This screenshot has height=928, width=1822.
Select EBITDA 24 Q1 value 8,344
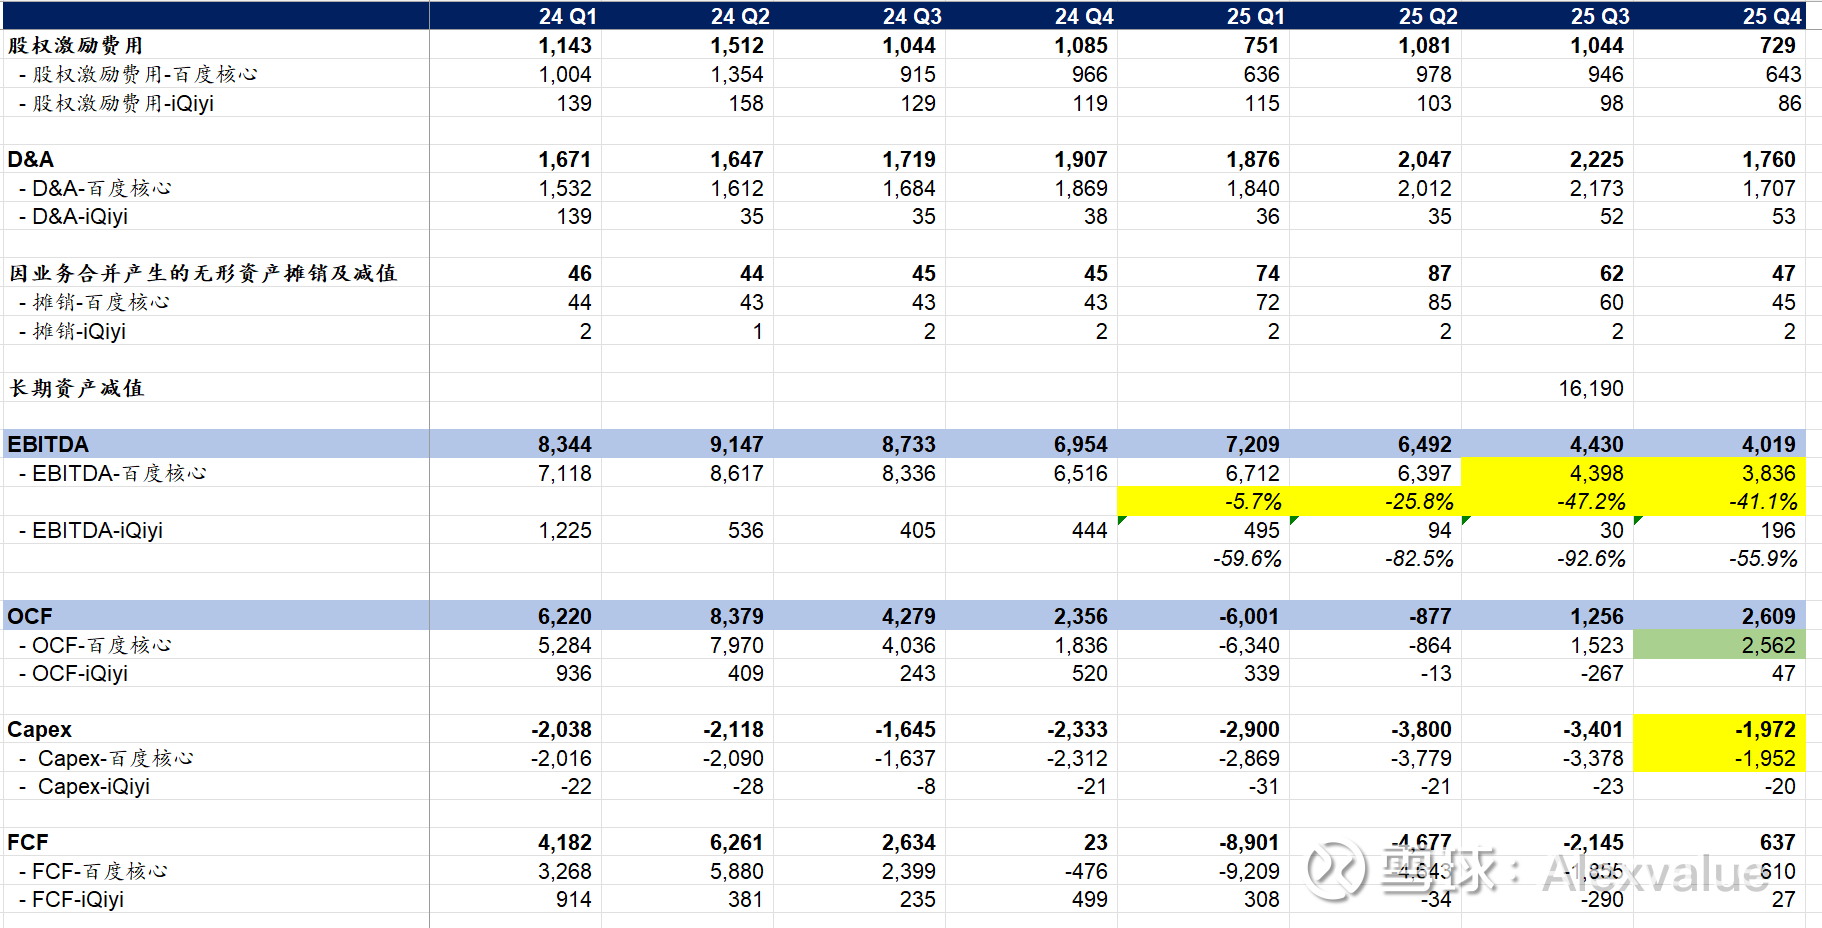click(564, 444)
